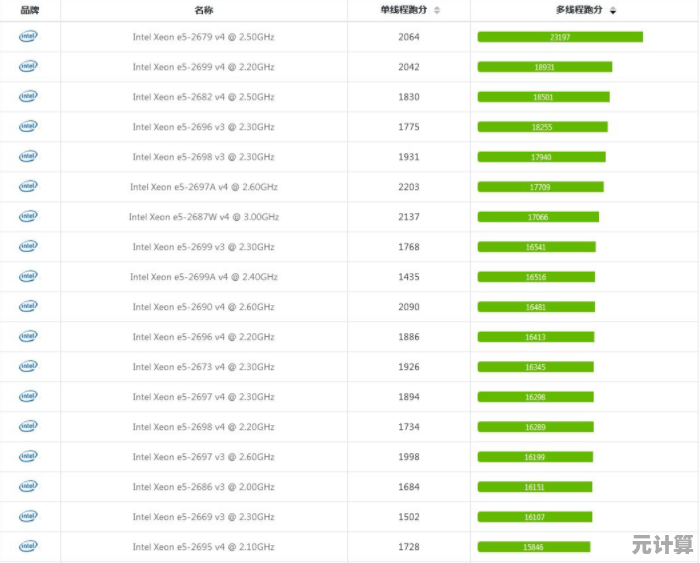
Task: Click the single-thread score 2203
Action: (x=408, y=187)
